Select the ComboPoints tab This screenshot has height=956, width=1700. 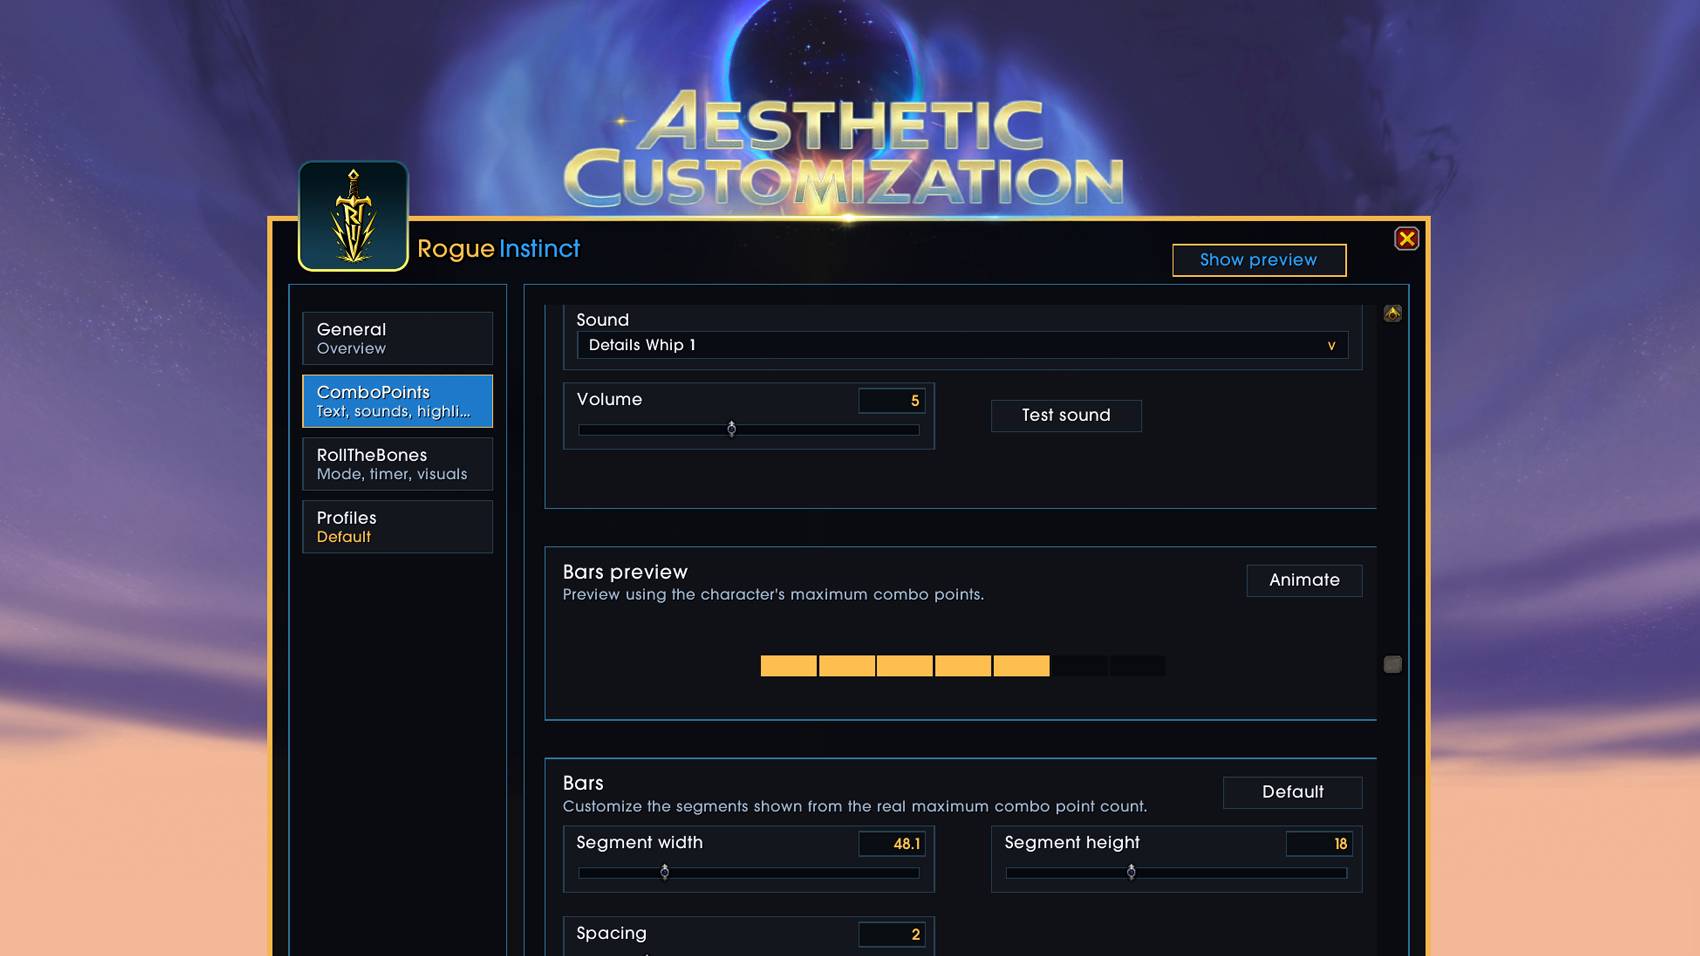pyautogui.click(x=397, y=401)
